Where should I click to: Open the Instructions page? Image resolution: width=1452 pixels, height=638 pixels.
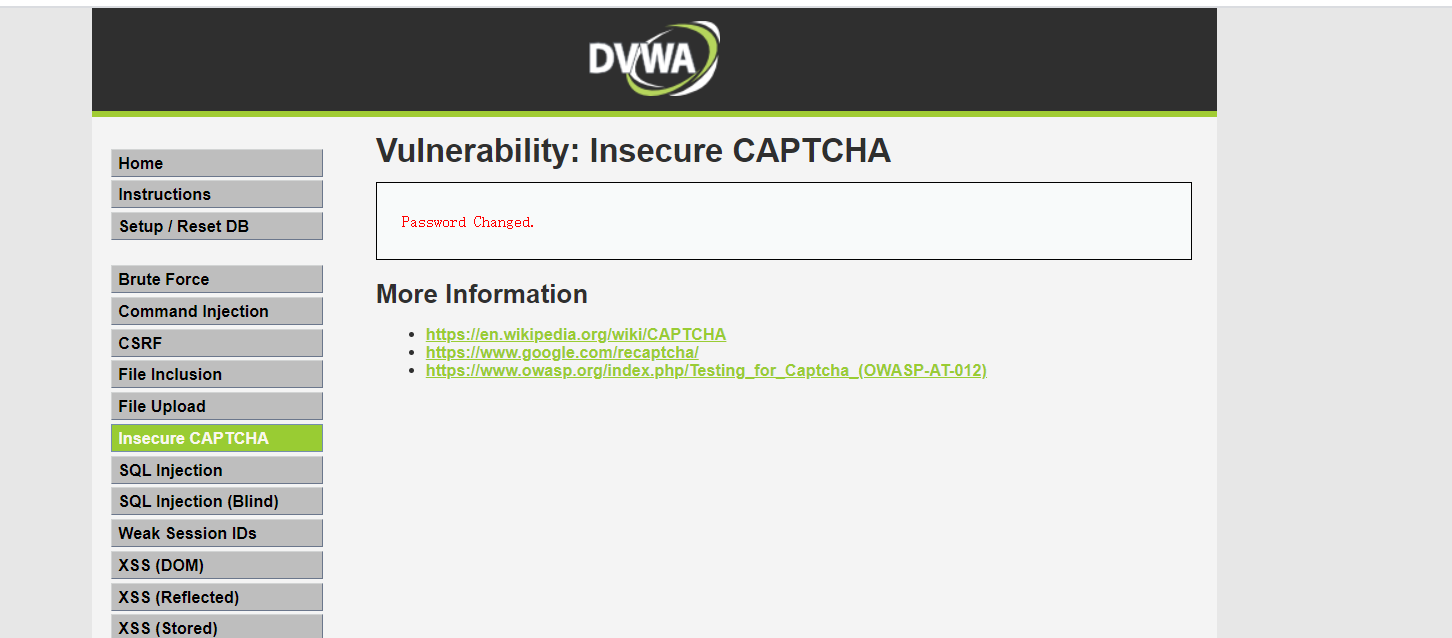216,194
